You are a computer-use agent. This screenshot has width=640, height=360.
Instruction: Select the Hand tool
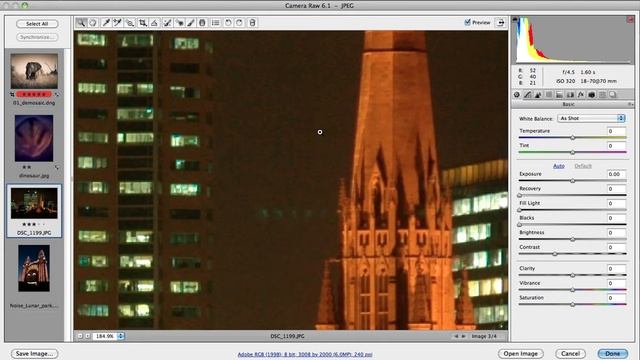pyautogui.click(x=93, y=23)
